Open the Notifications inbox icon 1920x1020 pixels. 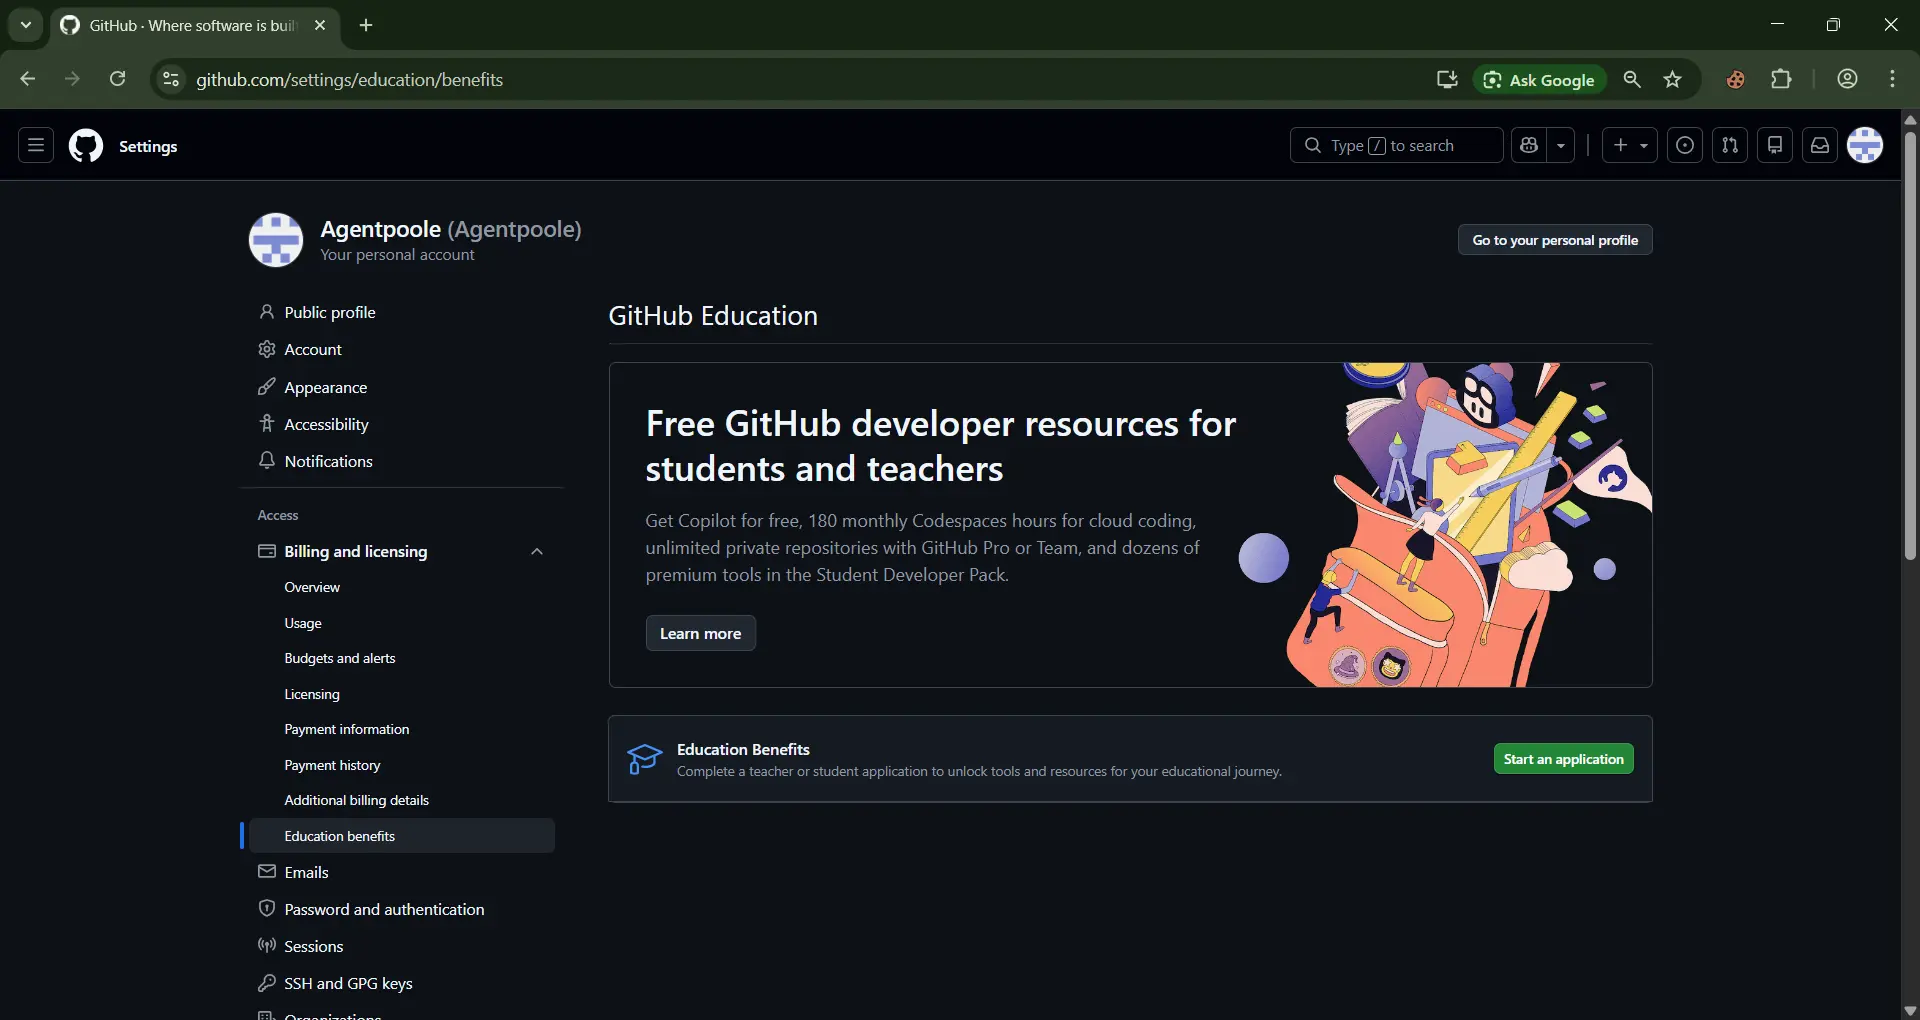click(1820, 146)
